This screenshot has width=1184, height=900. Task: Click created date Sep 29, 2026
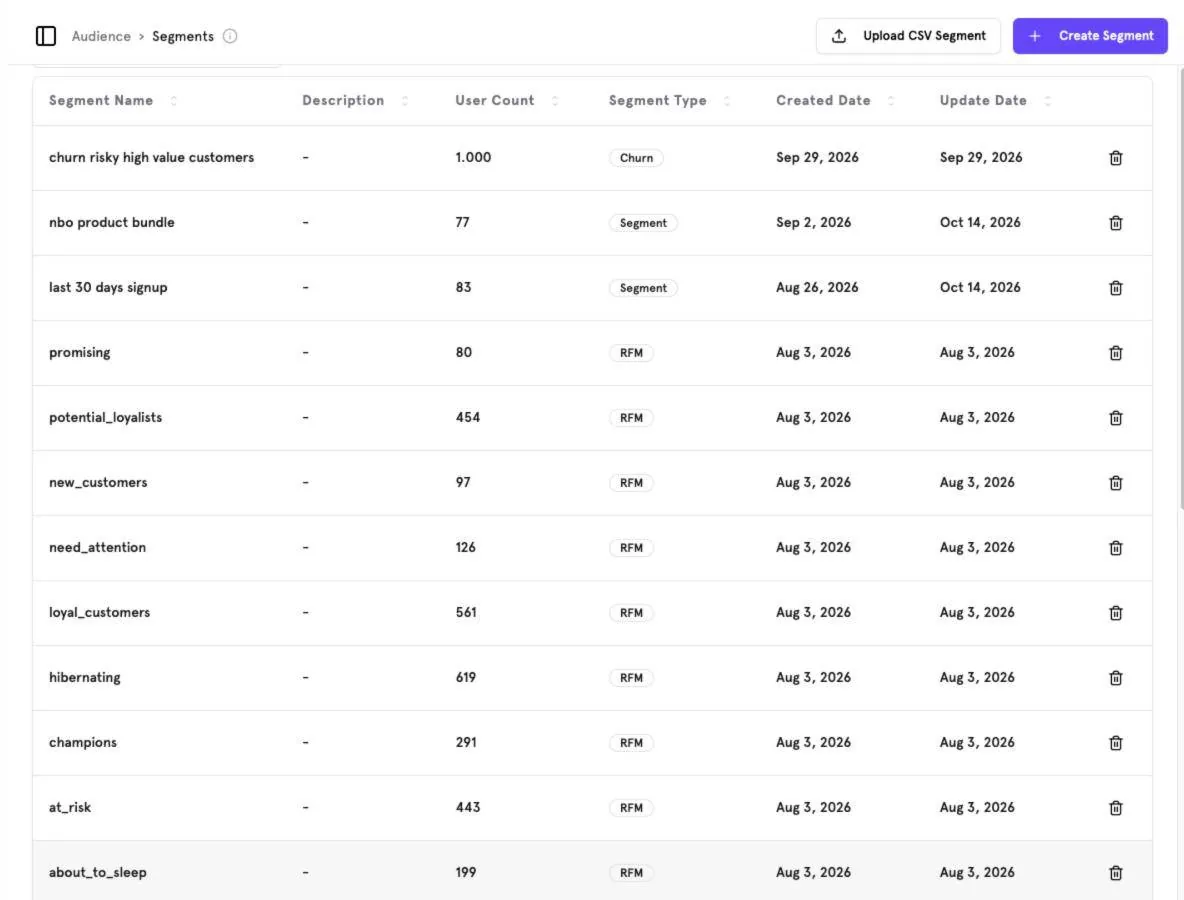[817, 157]
